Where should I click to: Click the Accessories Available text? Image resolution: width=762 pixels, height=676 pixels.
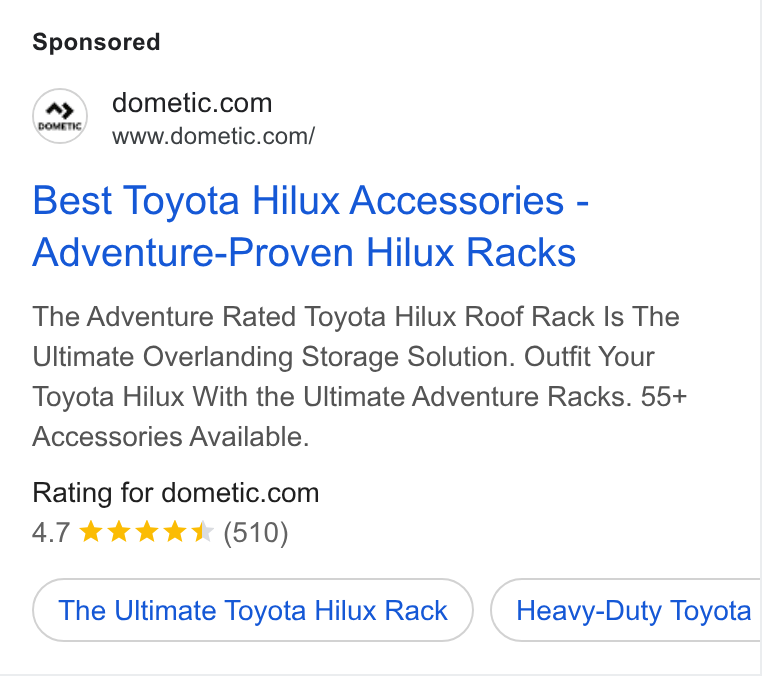pyautogui.click(x=171, y=436)
